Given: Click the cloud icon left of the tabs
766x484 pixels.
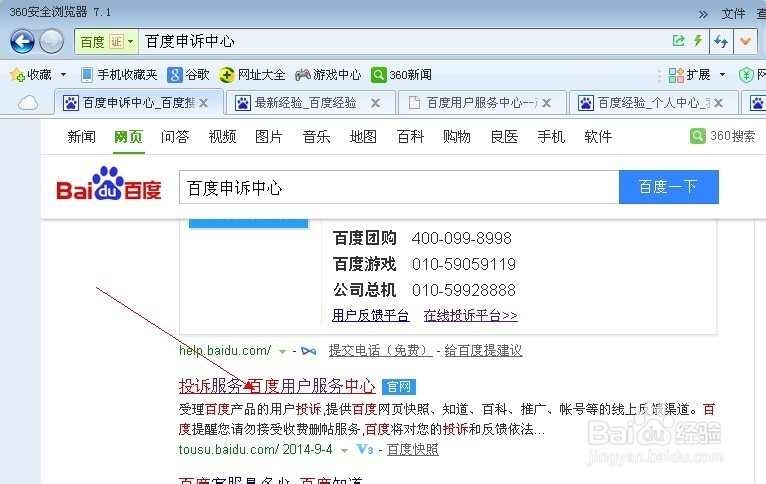Looking at the screenshot, I should pyautogui.click(x=28, y=103).
